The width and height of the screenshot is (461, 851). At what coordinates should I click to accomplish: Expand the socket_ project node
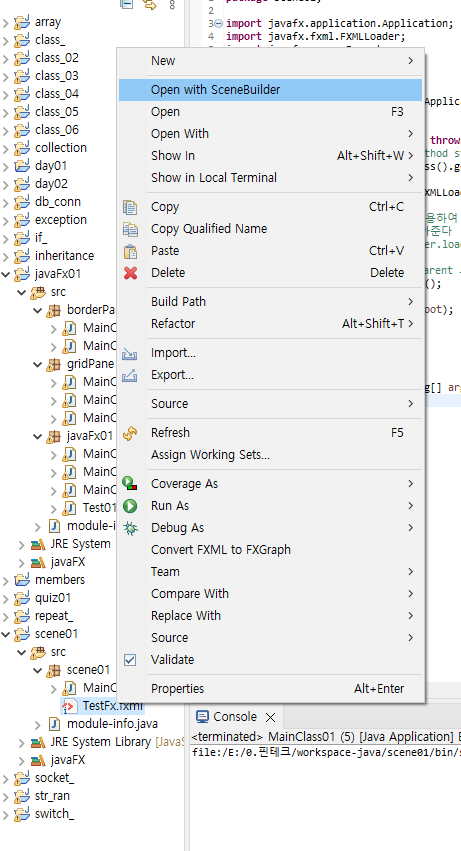click(6, 778)
